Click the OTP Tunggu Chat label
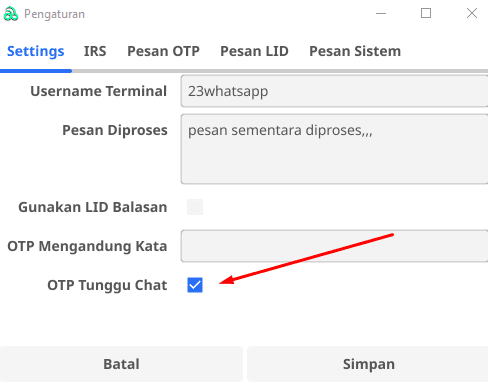 (x=107, y=285)
